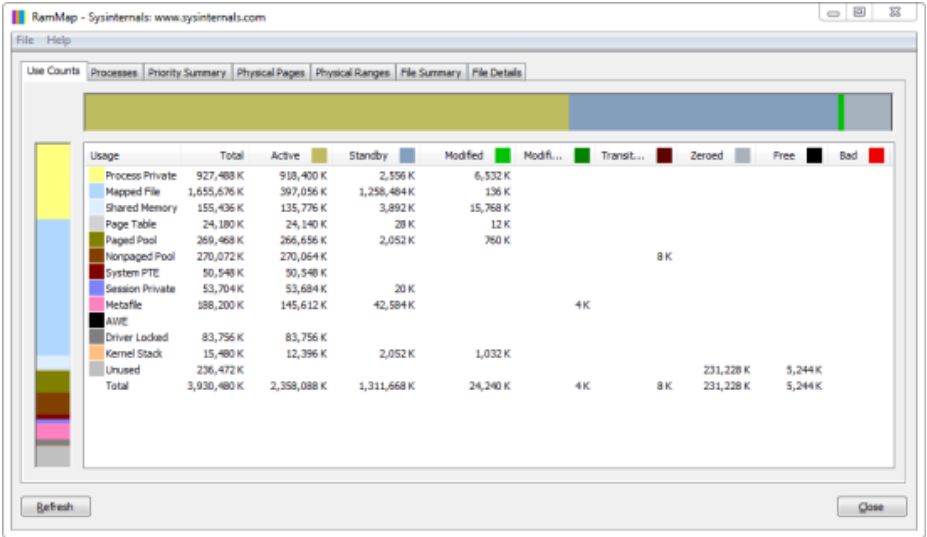Click the olive Active segment of memory bar
Image resolution: width=927 pixels, height=537 pixels.
click(x=326, y=112)
